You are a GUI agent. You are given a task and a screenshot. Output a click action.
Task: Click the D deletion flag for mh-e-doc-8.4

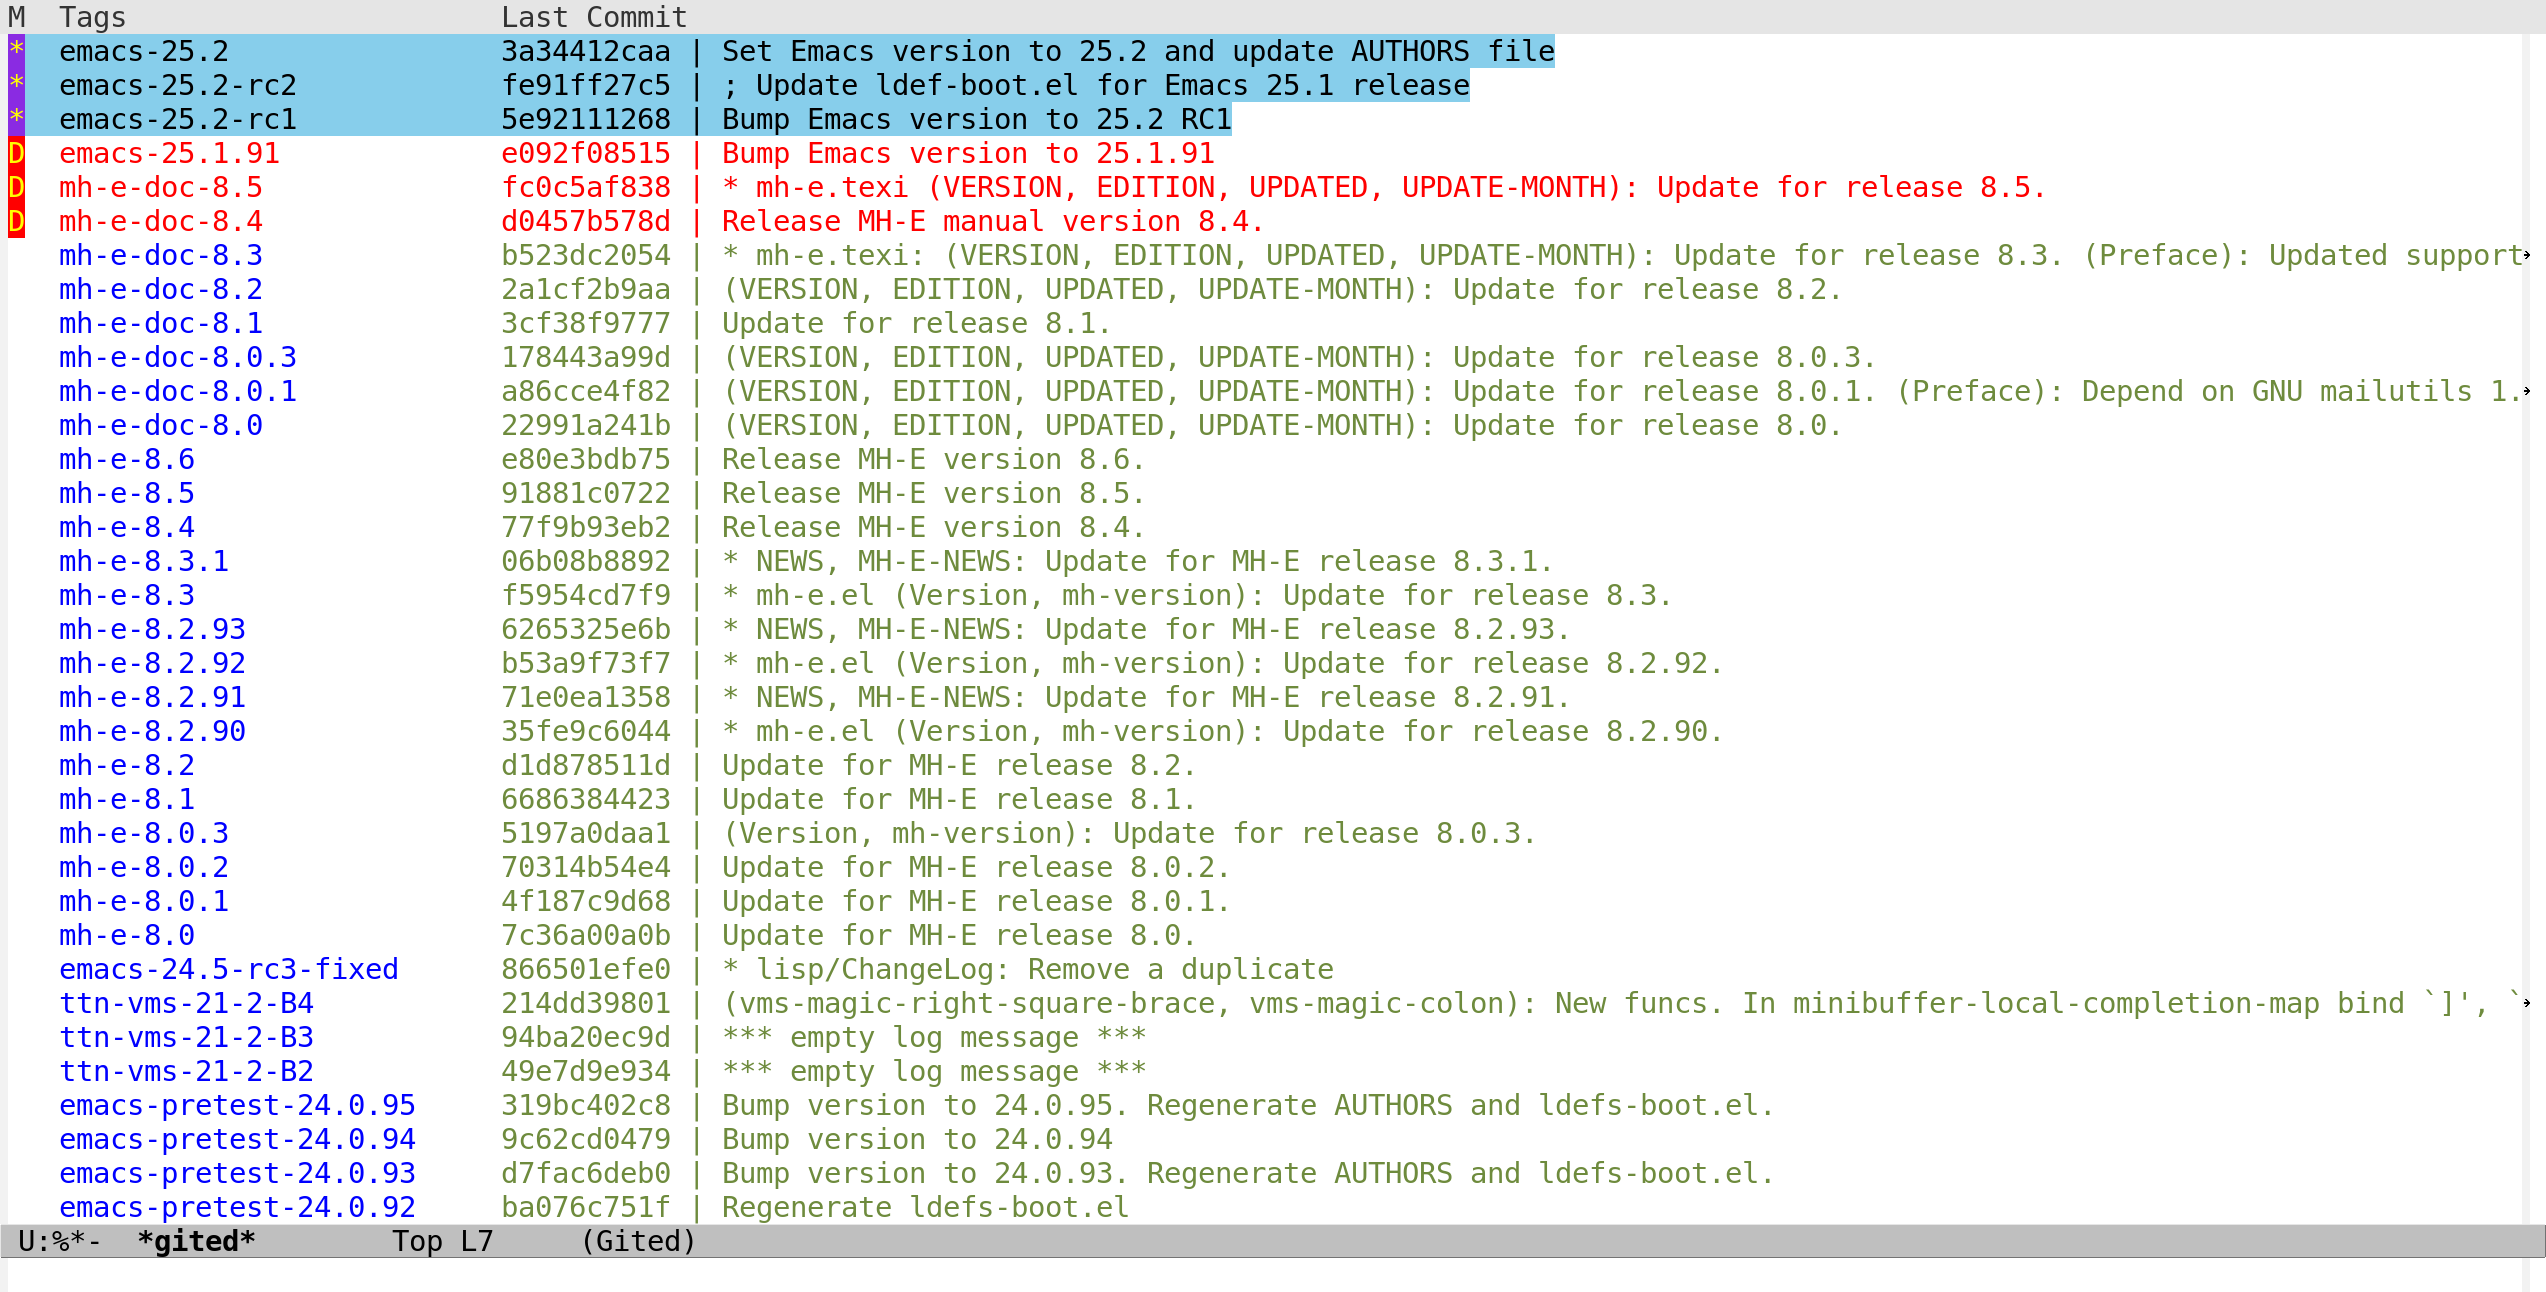[x=16, y=221]
